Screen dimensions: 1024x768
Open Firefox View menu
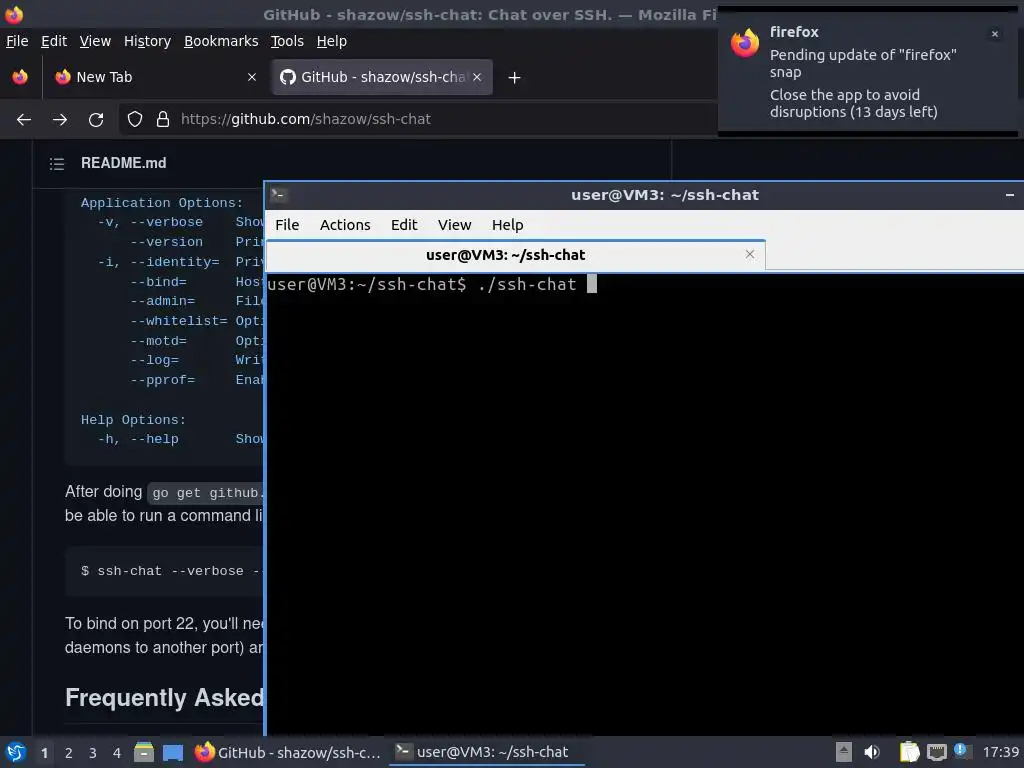[x=95, y=41]
